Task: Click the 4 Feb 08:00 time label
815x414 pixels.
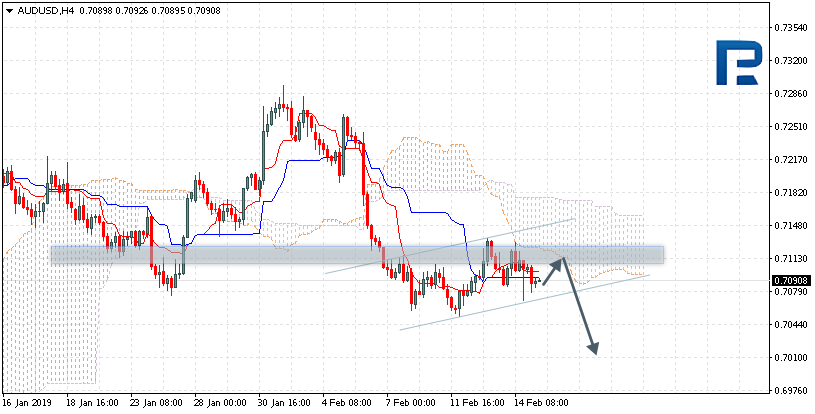Action: click(x=346, y=403)
